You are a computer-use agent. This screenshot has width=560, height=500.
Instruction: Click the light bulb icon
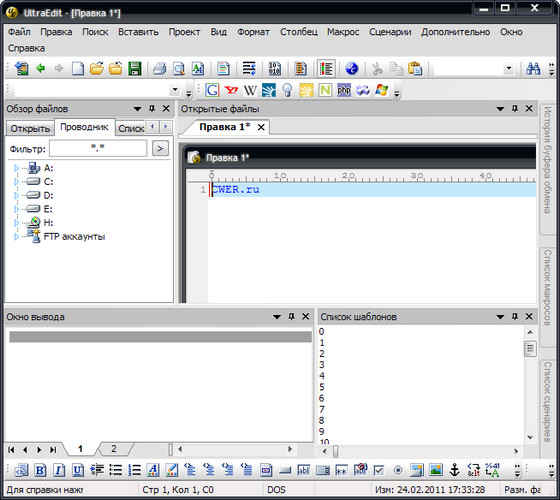pyautogui.click(x=287, y=90)
